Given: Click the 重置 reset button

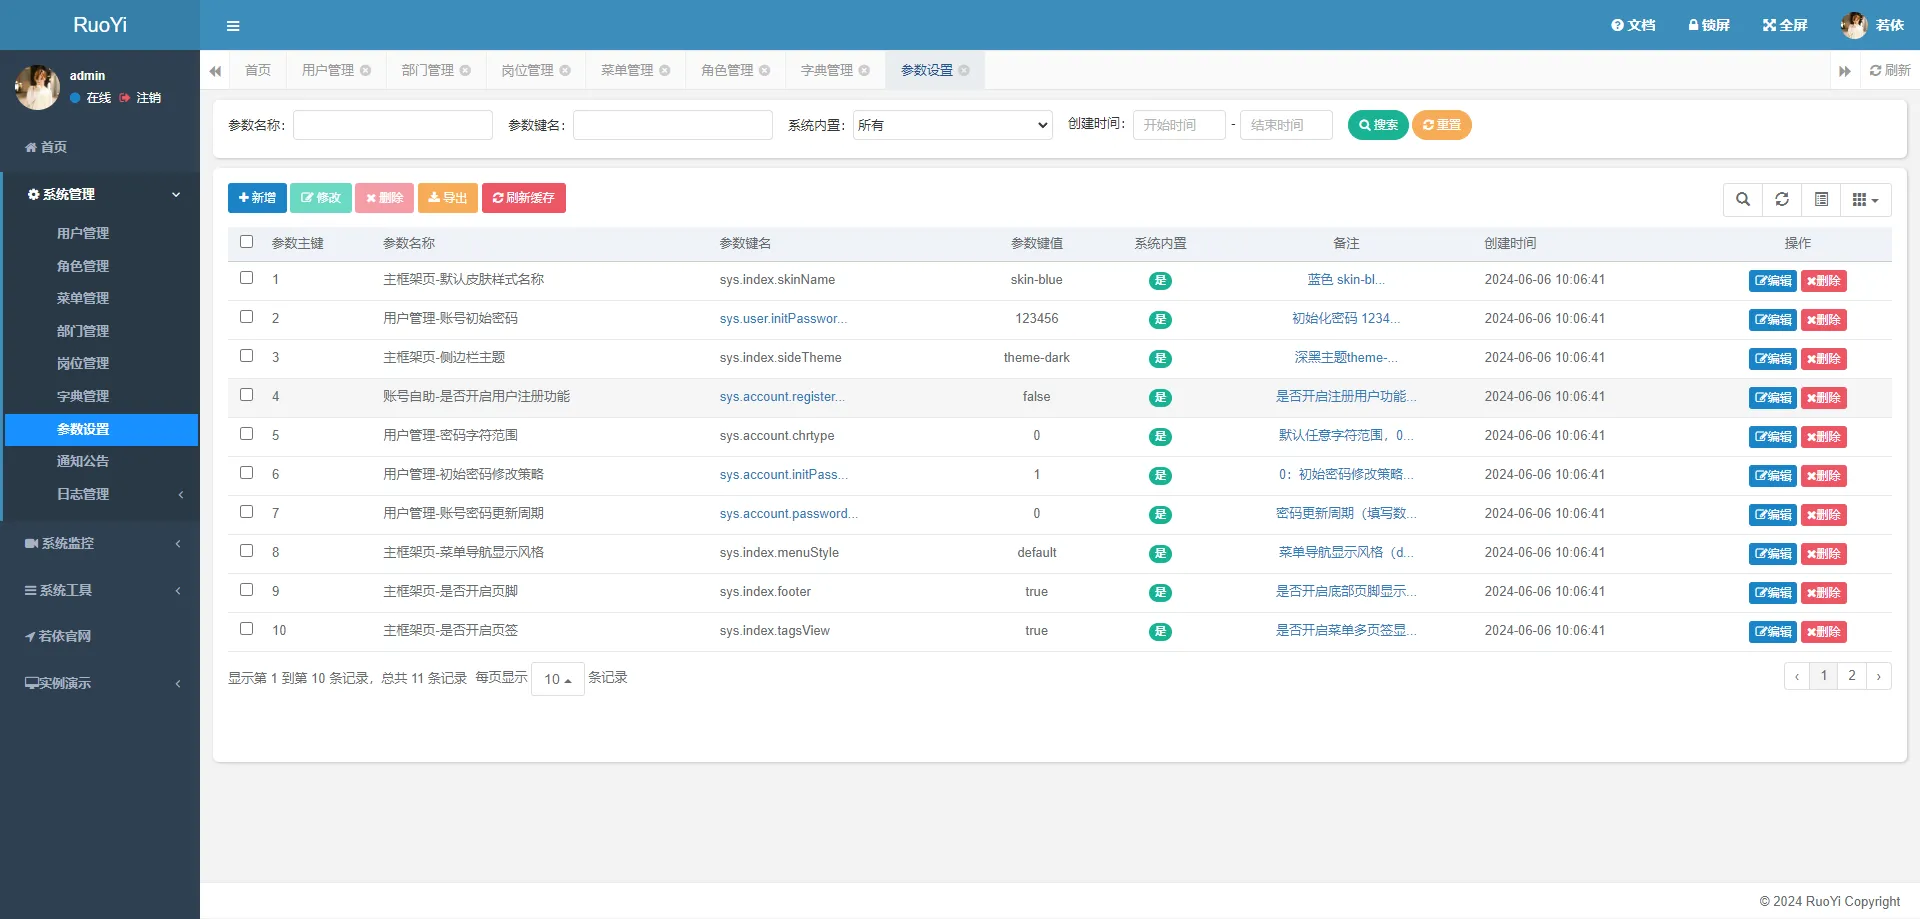Looking at the screenshot, I should [1442, 125].
